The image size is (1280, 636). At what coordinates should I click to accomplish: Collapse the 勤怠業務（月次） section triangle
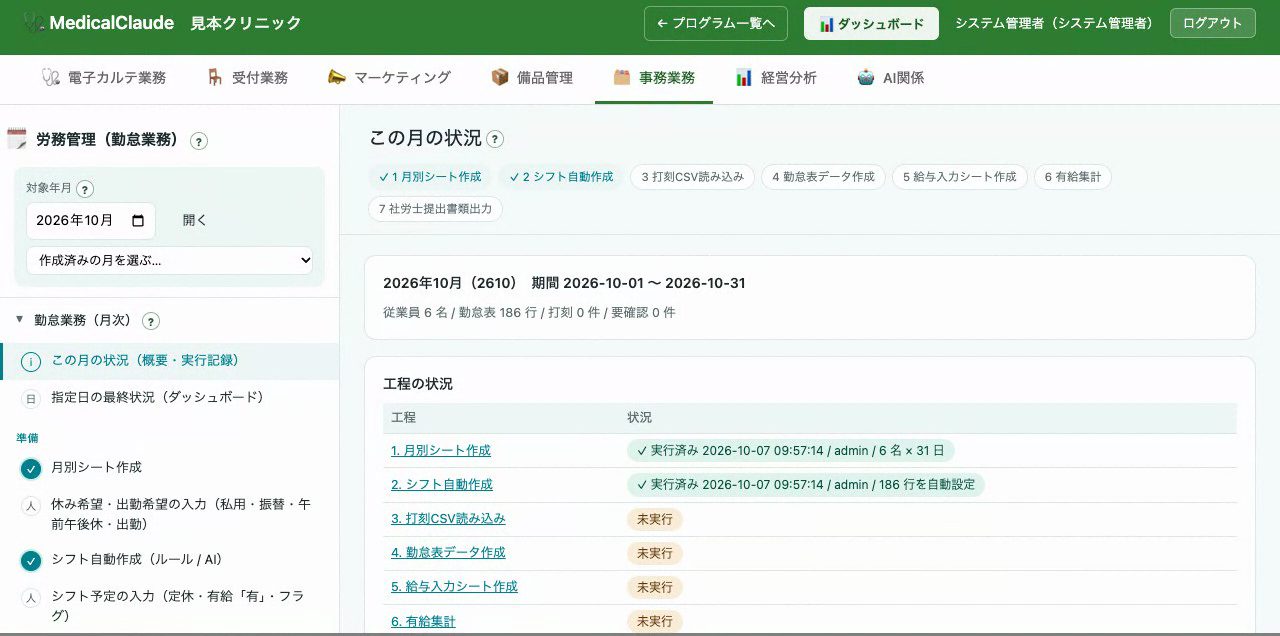point(20,320)
